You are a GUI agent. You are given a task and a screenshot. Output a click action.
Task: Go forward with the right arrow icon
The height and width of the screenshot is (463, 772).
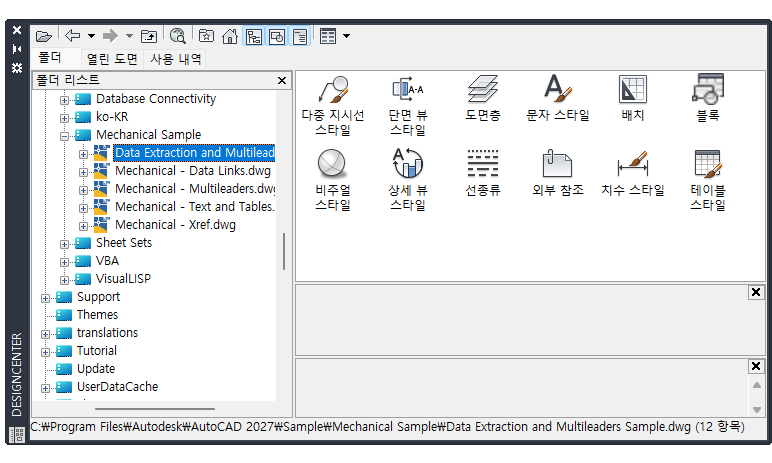(x=110, y=35)
